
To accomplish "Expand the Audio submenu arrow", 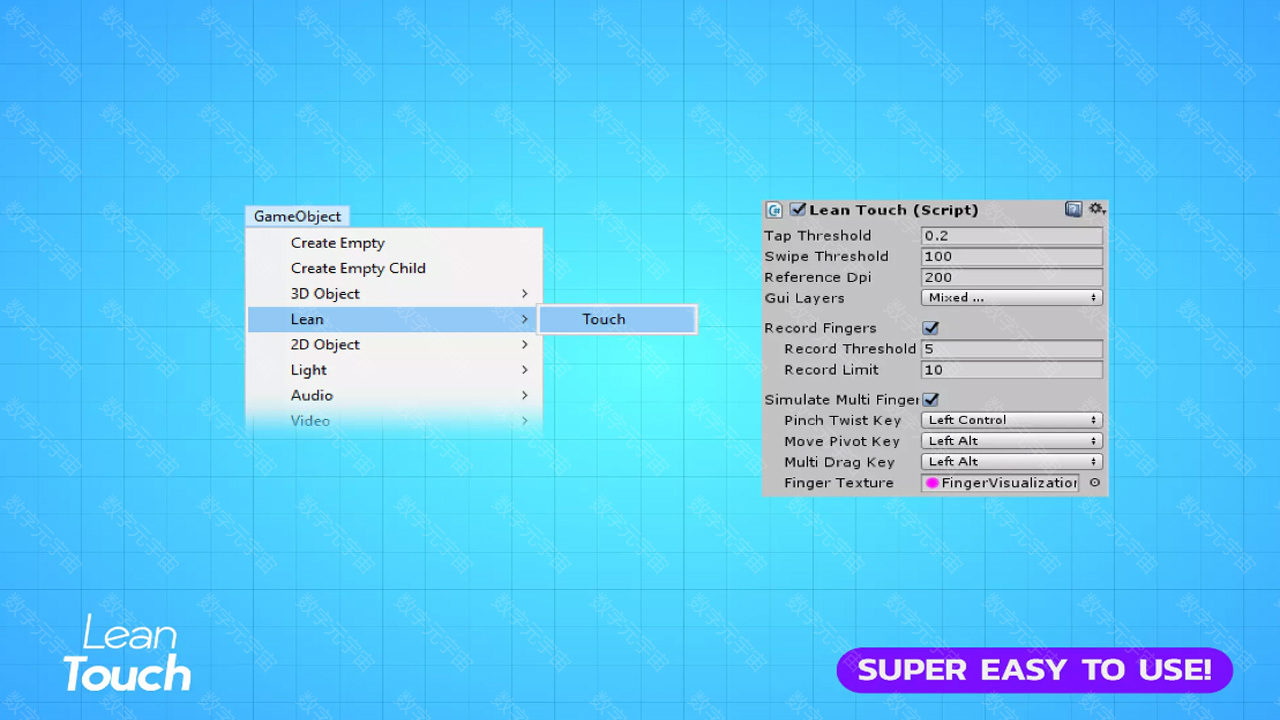I will [x=524, y=396].
